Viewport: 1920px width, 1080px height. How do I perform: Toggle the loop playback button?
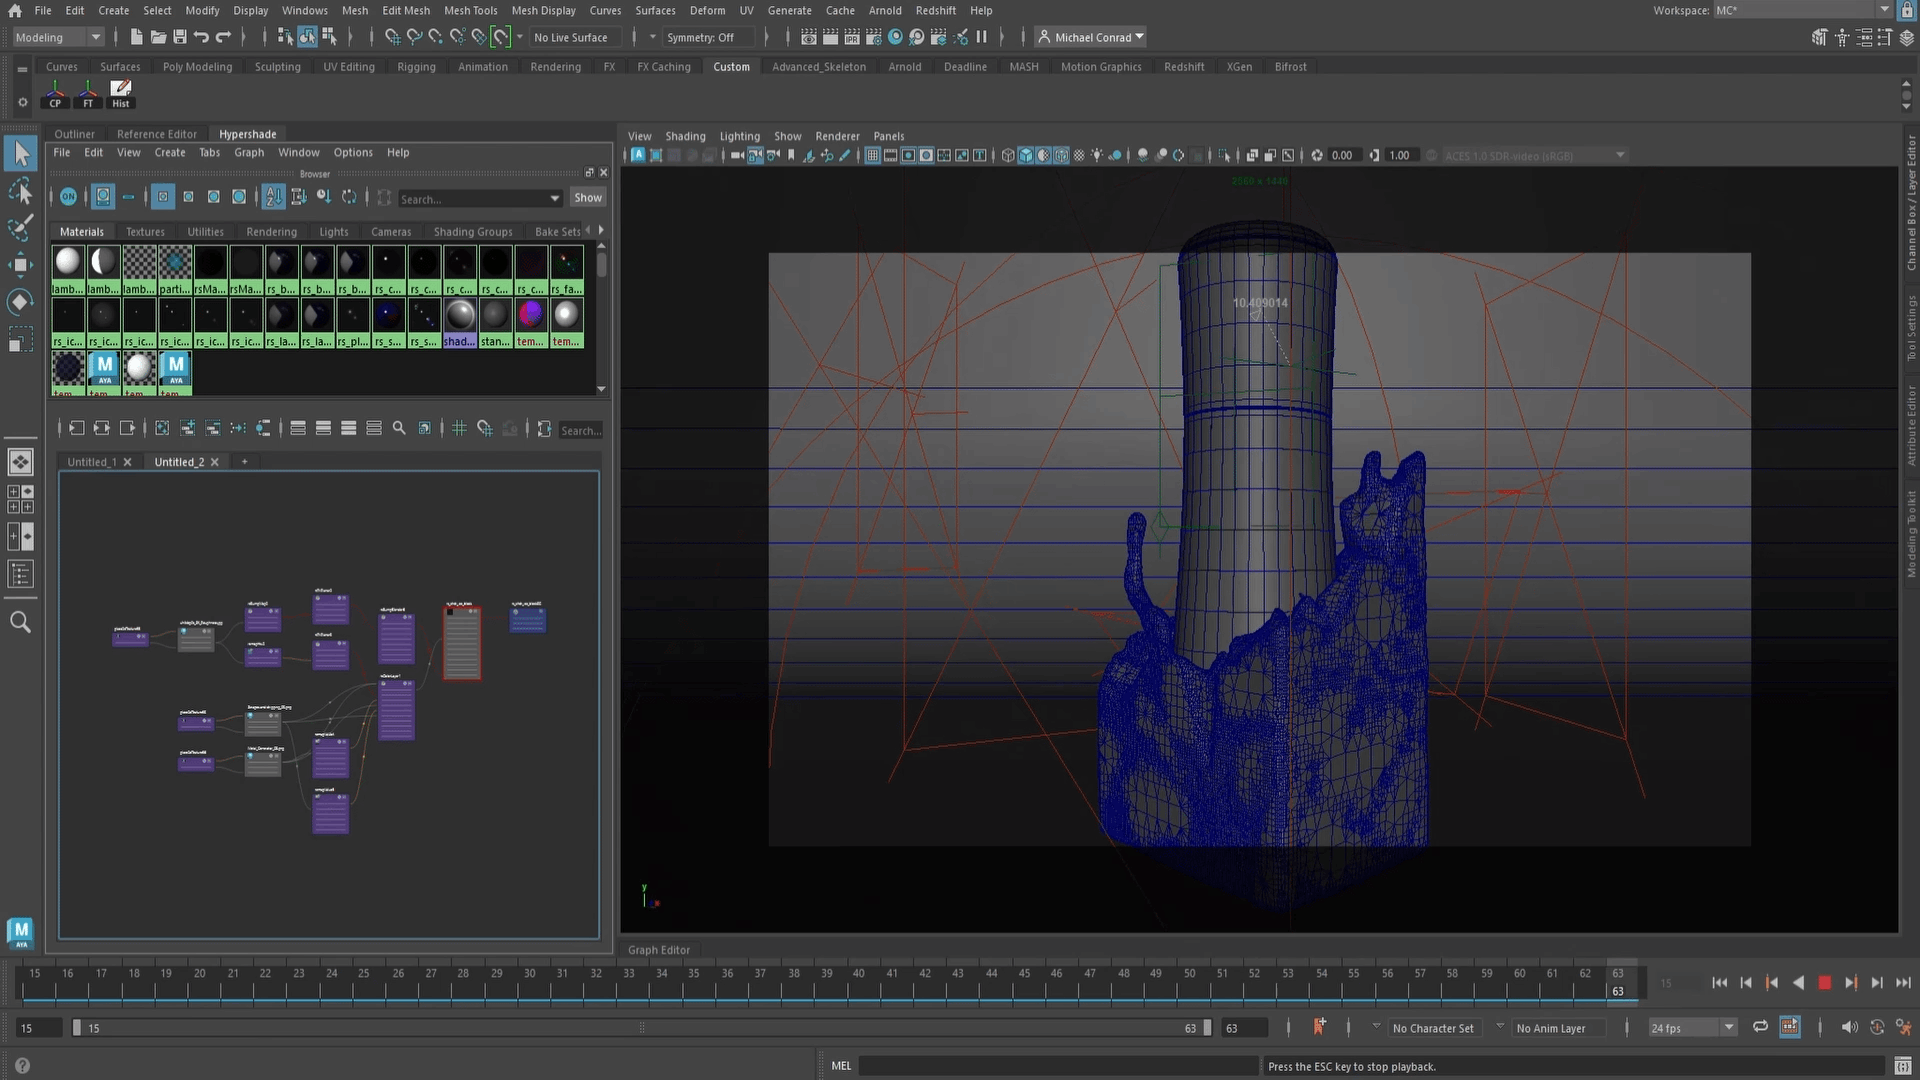coord(1760,1027)
